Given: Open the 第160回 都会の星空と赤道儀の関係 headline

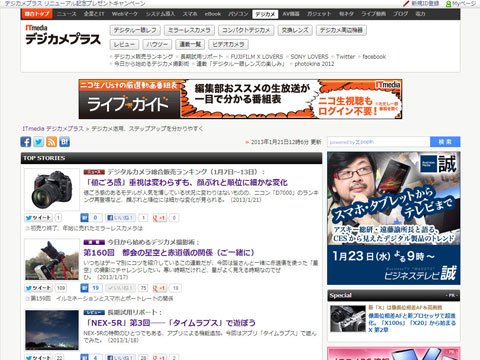Looking at the screenshot, I should pyautogui.click(x=169, y=253).
